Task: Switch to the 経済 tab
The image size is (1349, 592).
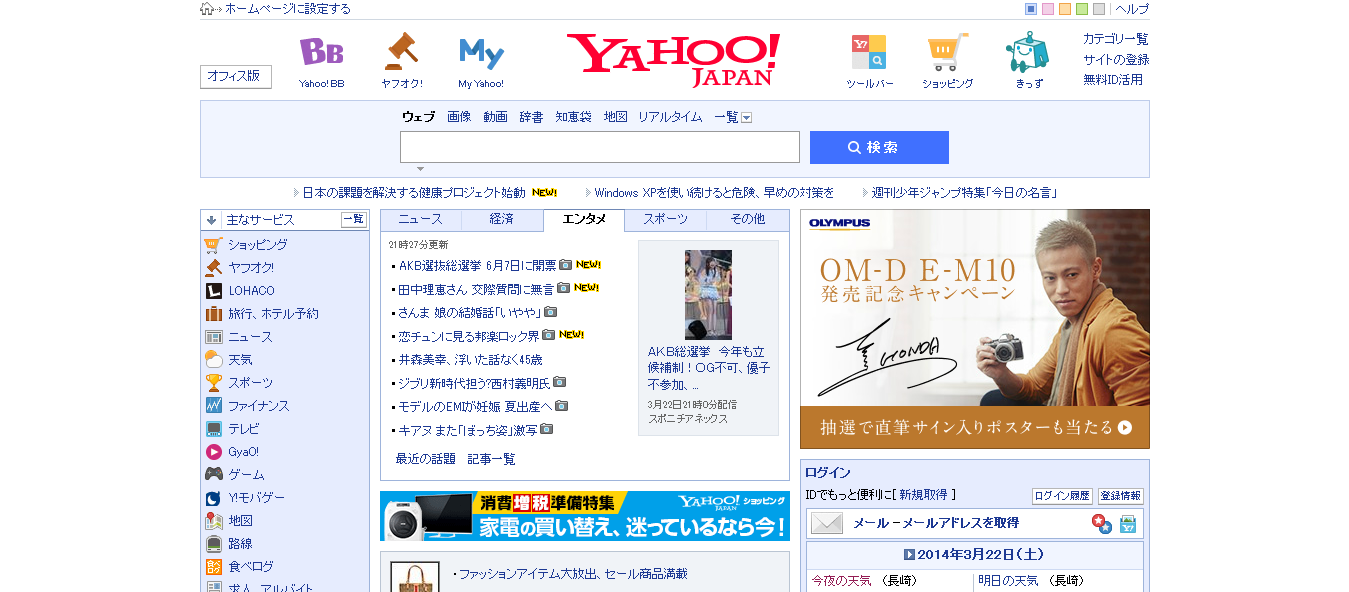Action: [502, 219]
